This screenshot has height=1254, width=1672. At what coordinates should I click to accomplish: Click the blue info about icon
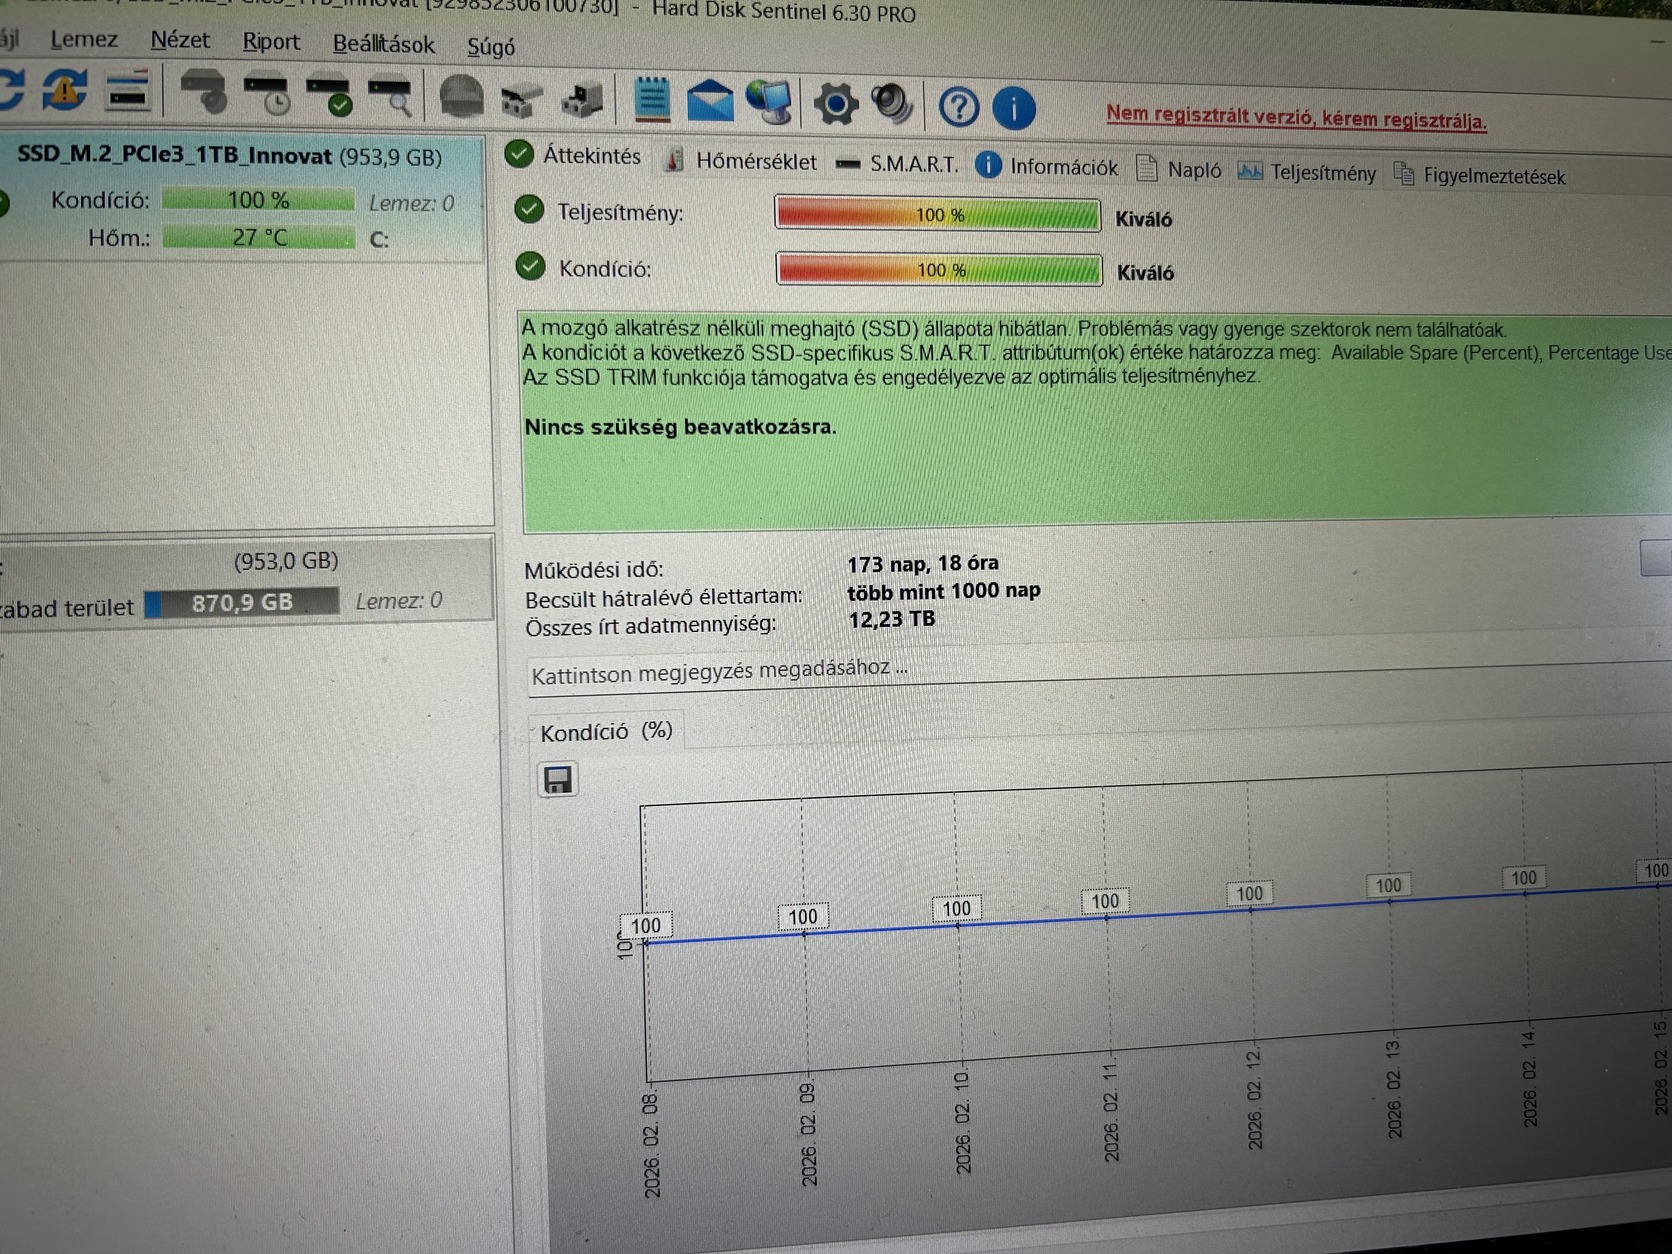1014,107
